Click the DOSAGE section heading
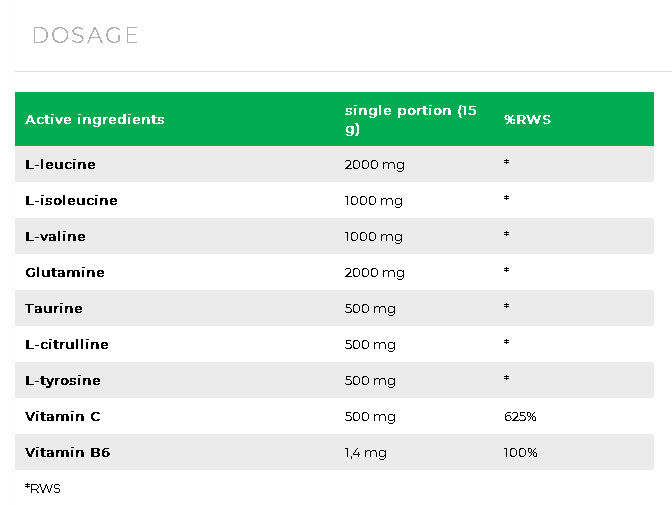The height and width of the screenshot is (505, 672). coord(85,36)
